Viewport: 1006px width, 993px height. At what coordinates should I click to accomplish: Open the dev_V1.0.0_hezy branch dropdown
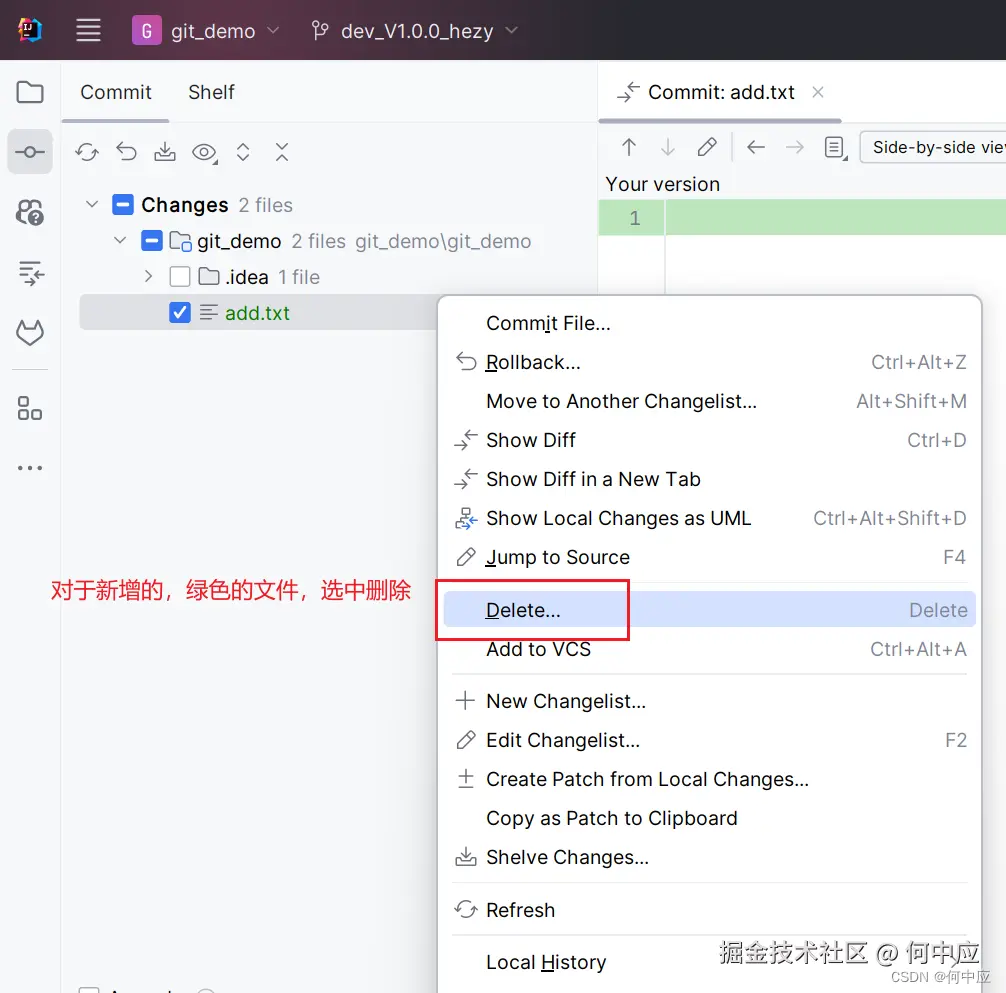414,30
